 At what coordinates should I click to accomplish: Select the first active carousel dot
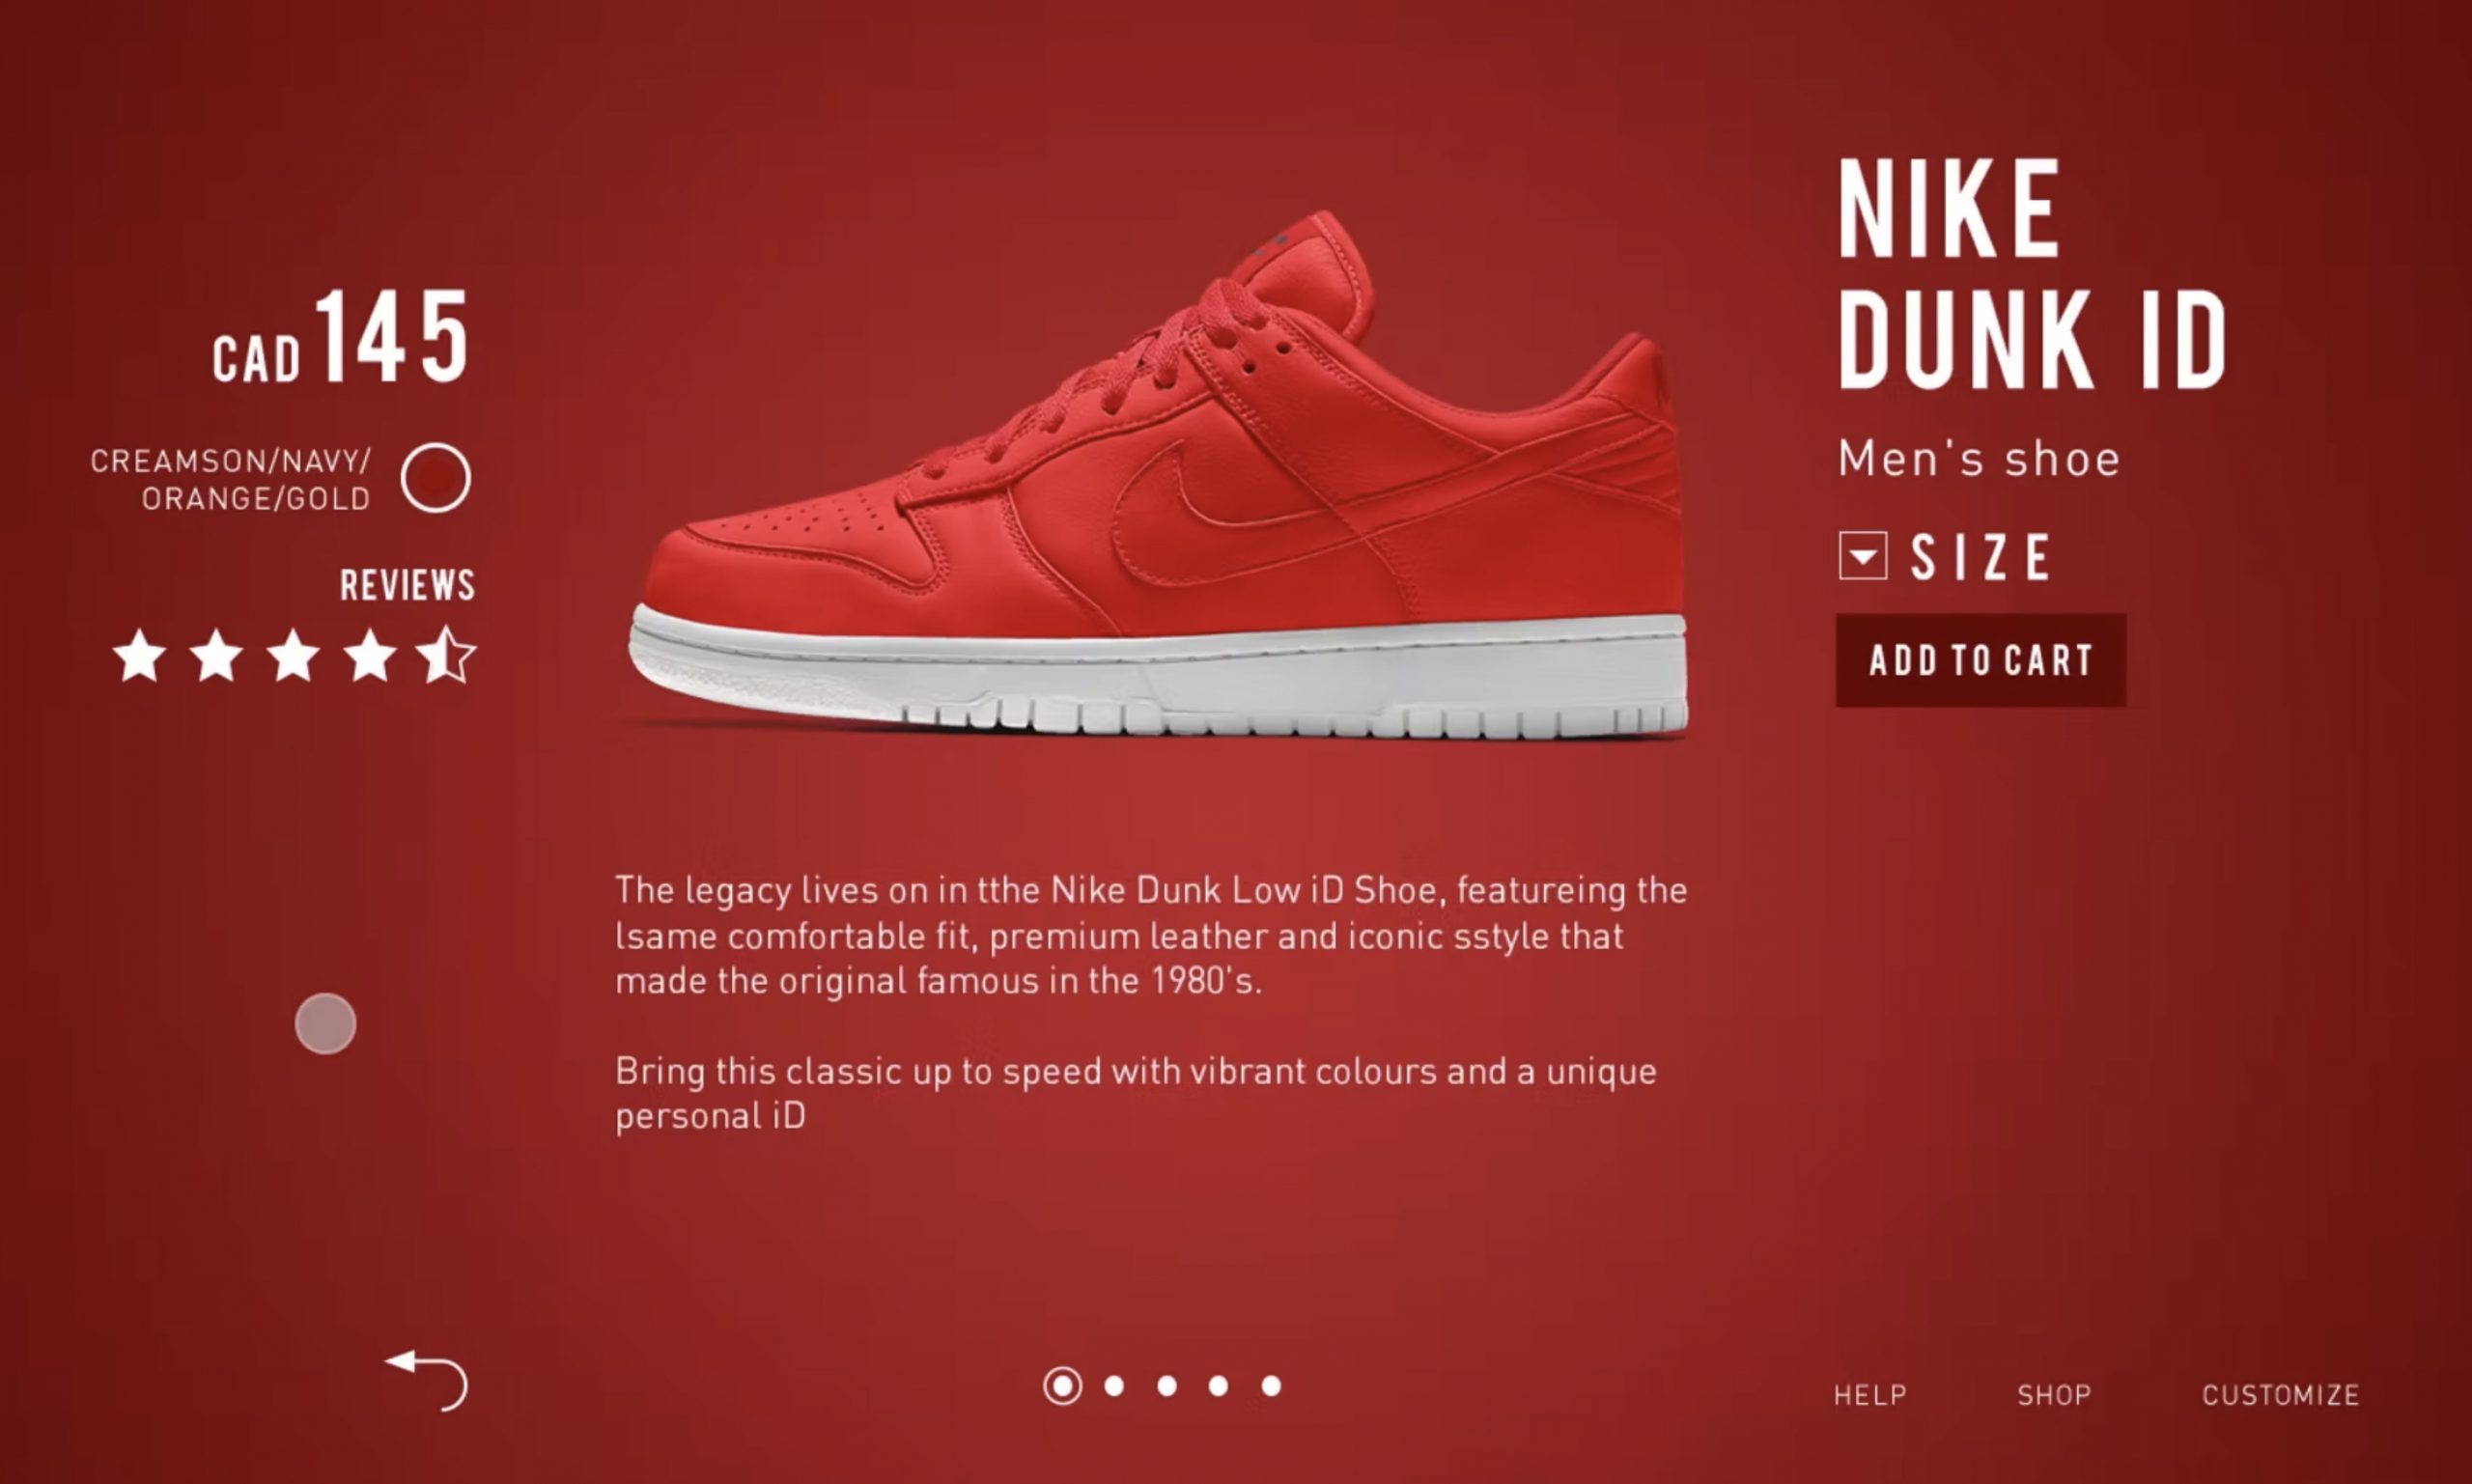coord(1062,1386)
